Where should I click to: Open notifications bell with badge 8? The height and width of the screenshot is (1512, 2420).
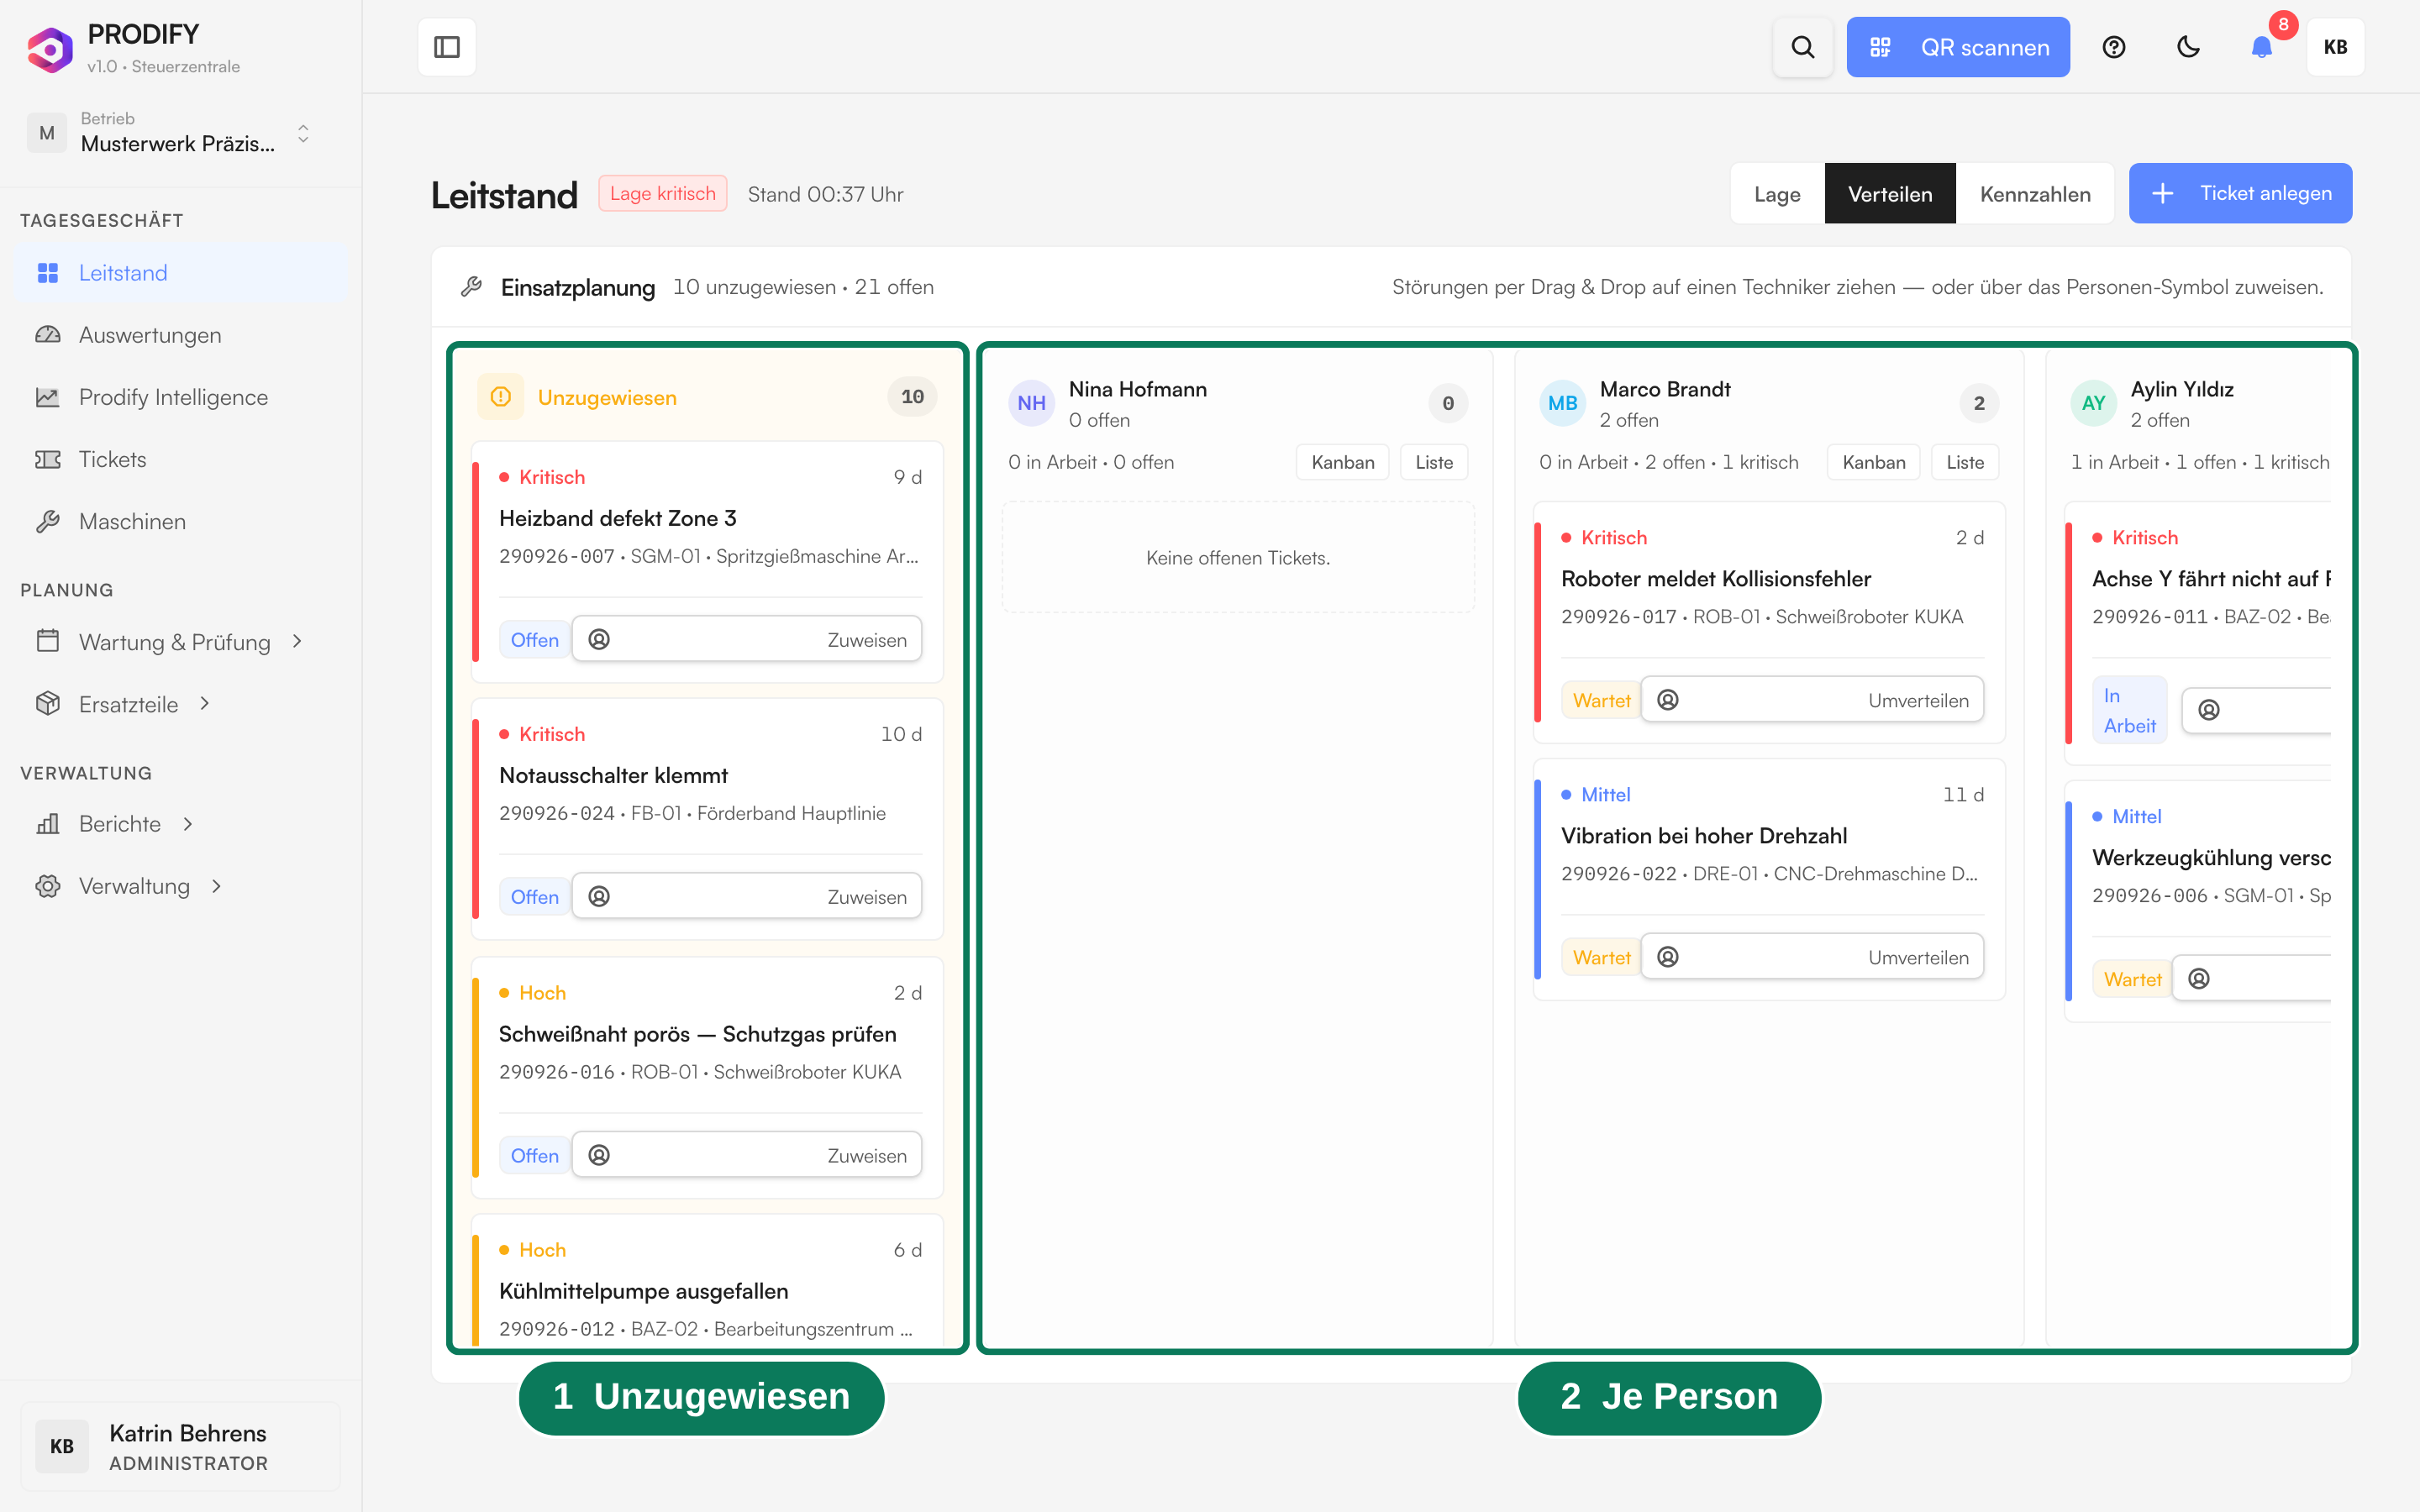(x=2262, y=47)
